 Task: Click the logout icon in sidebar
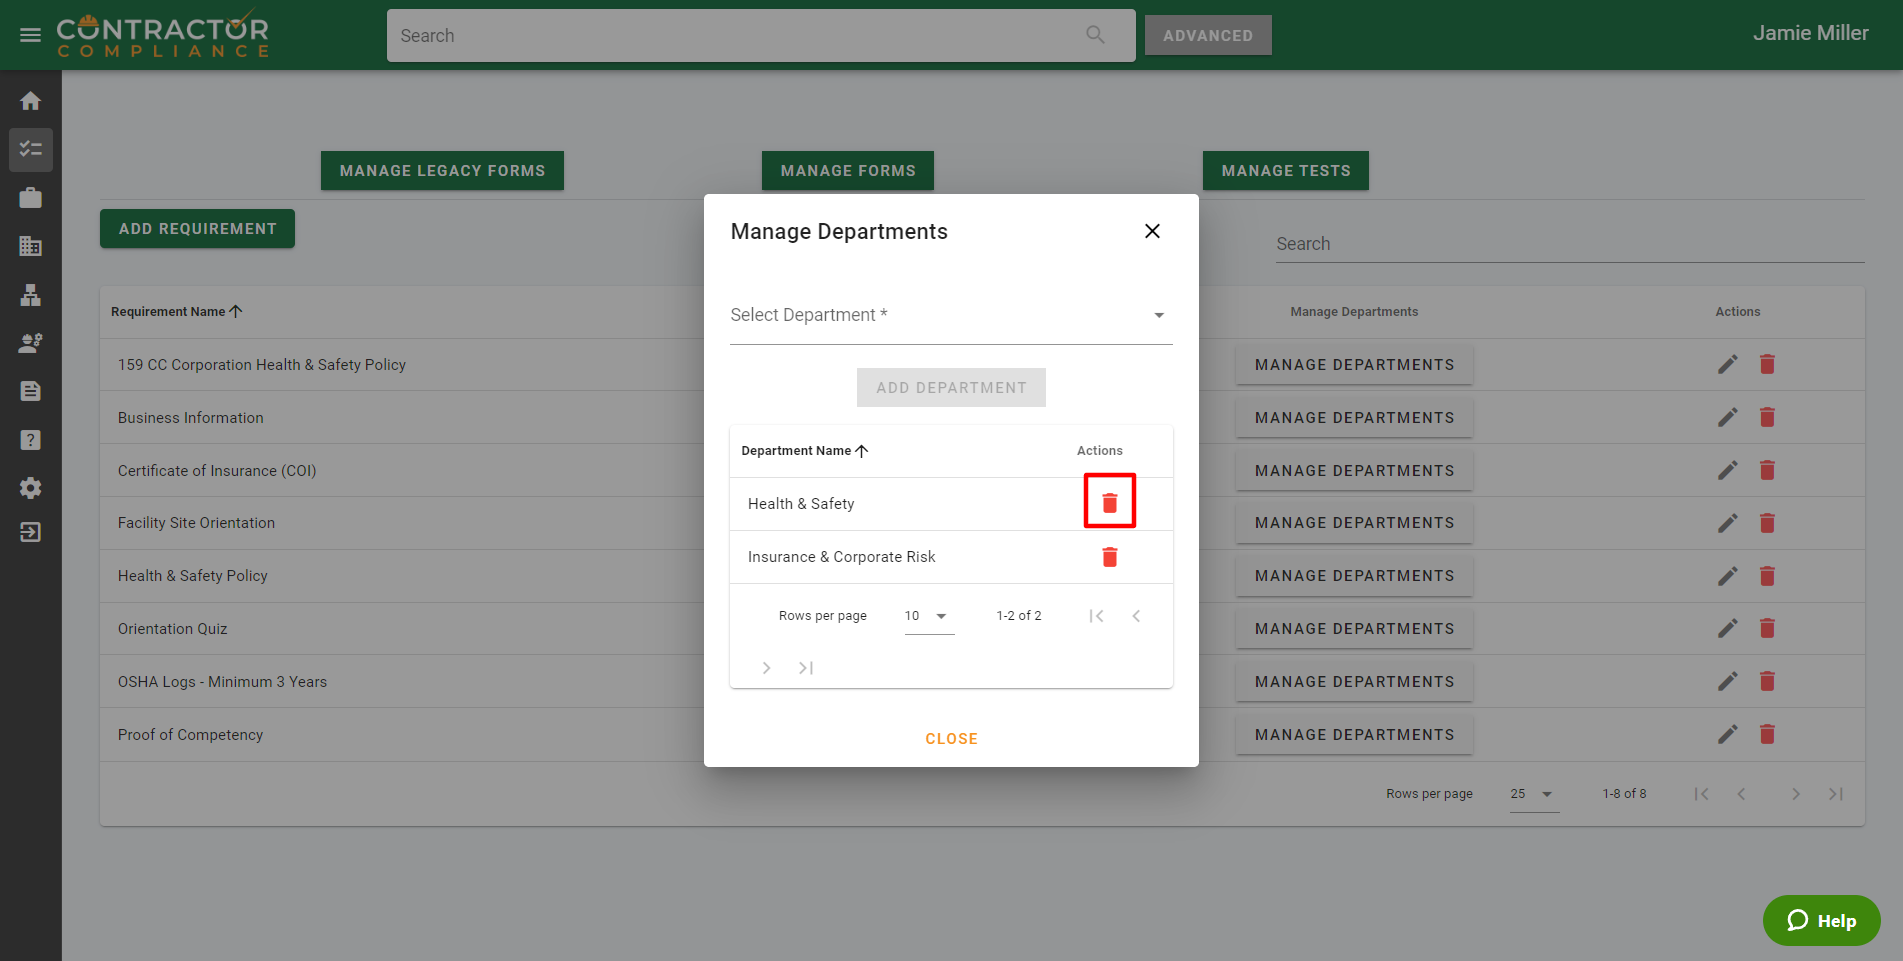pos(30,532)
